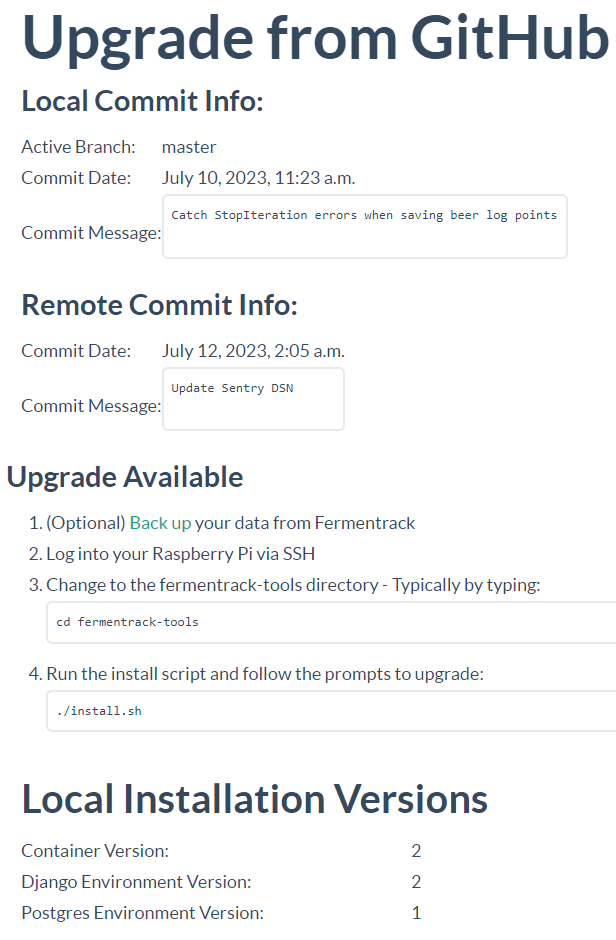Click the 'Active Branch:' label
Image resolution: width=616 pixels, height=940 pixels.
[78, 147]
